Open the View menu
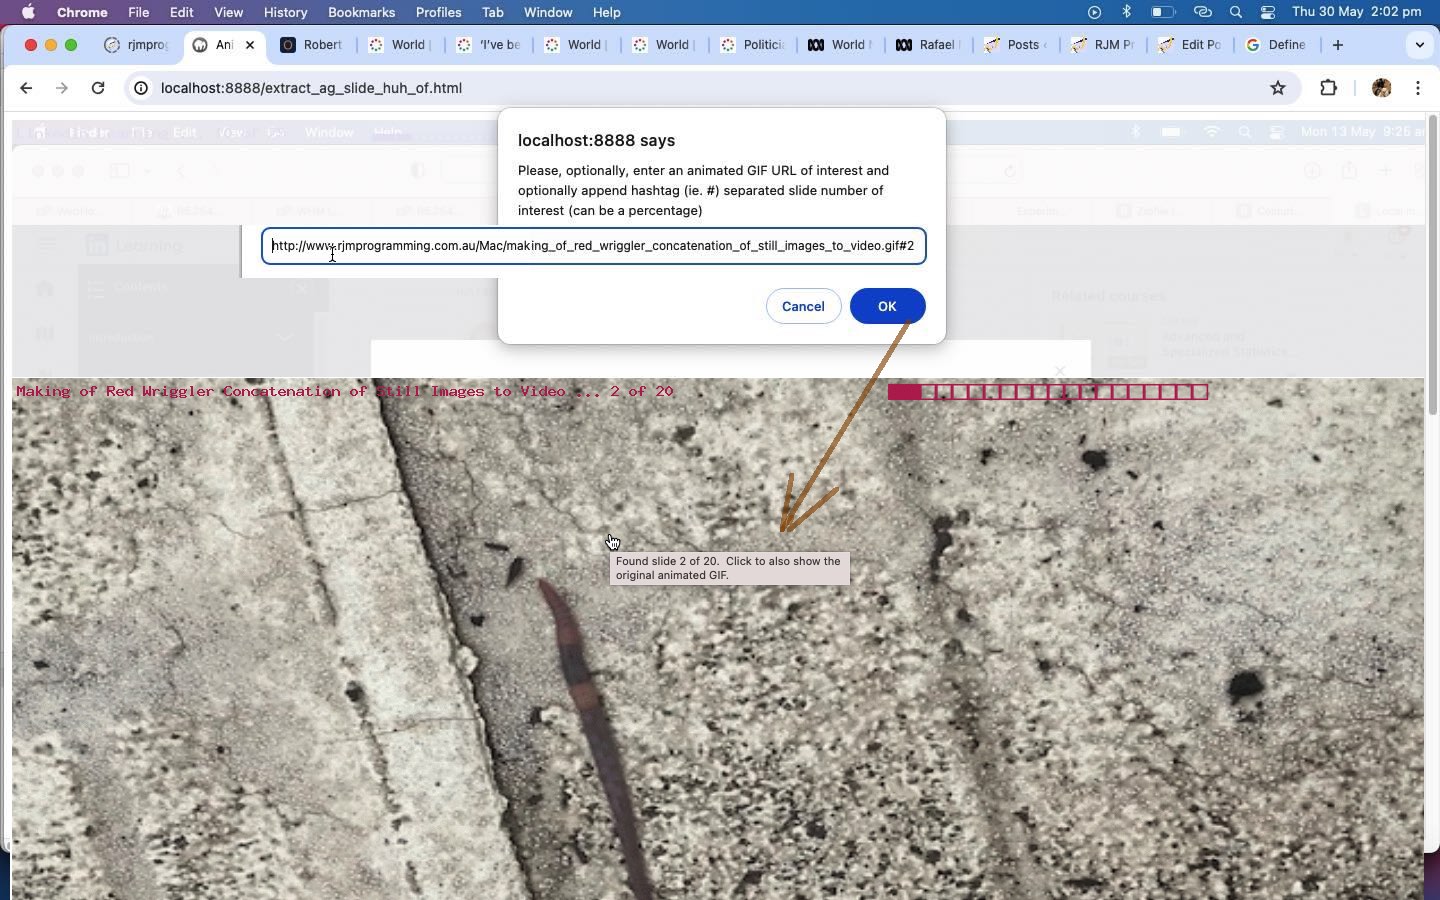The width and height of the screenshot is (1440, 900). (x=228, y=12)
